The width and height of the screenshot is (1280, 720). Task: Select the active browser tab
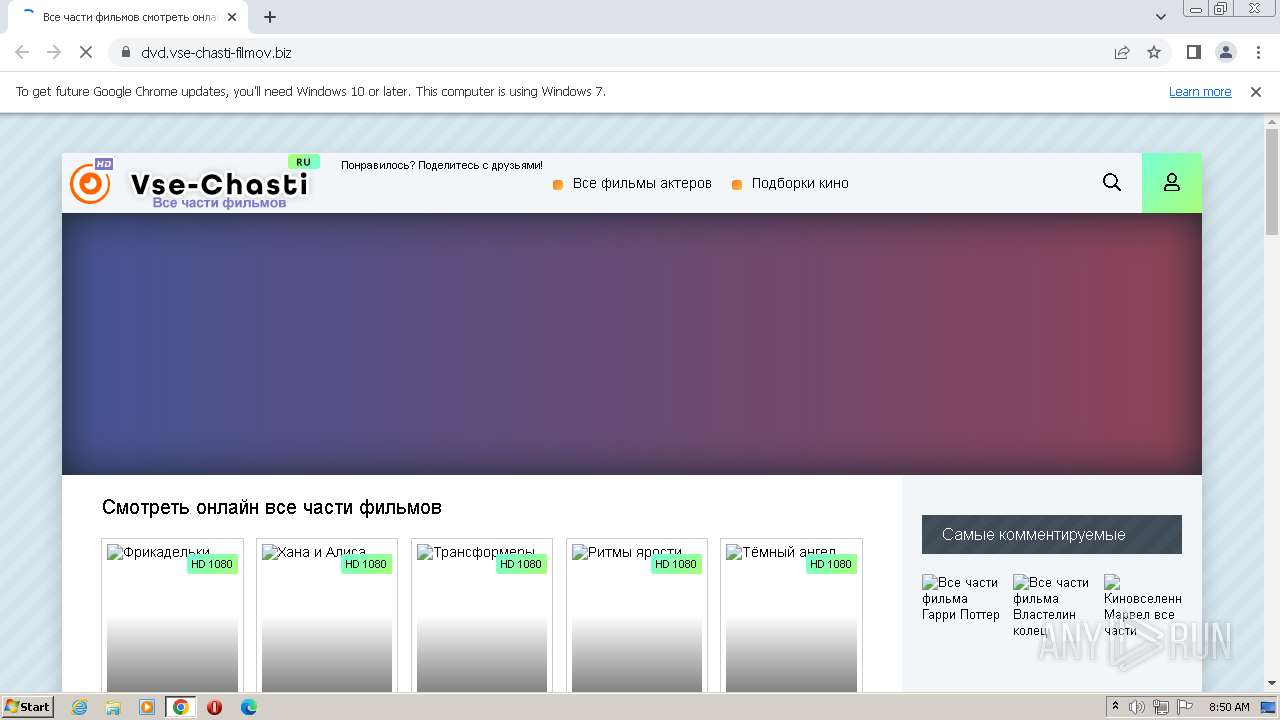tap(130, 17)
